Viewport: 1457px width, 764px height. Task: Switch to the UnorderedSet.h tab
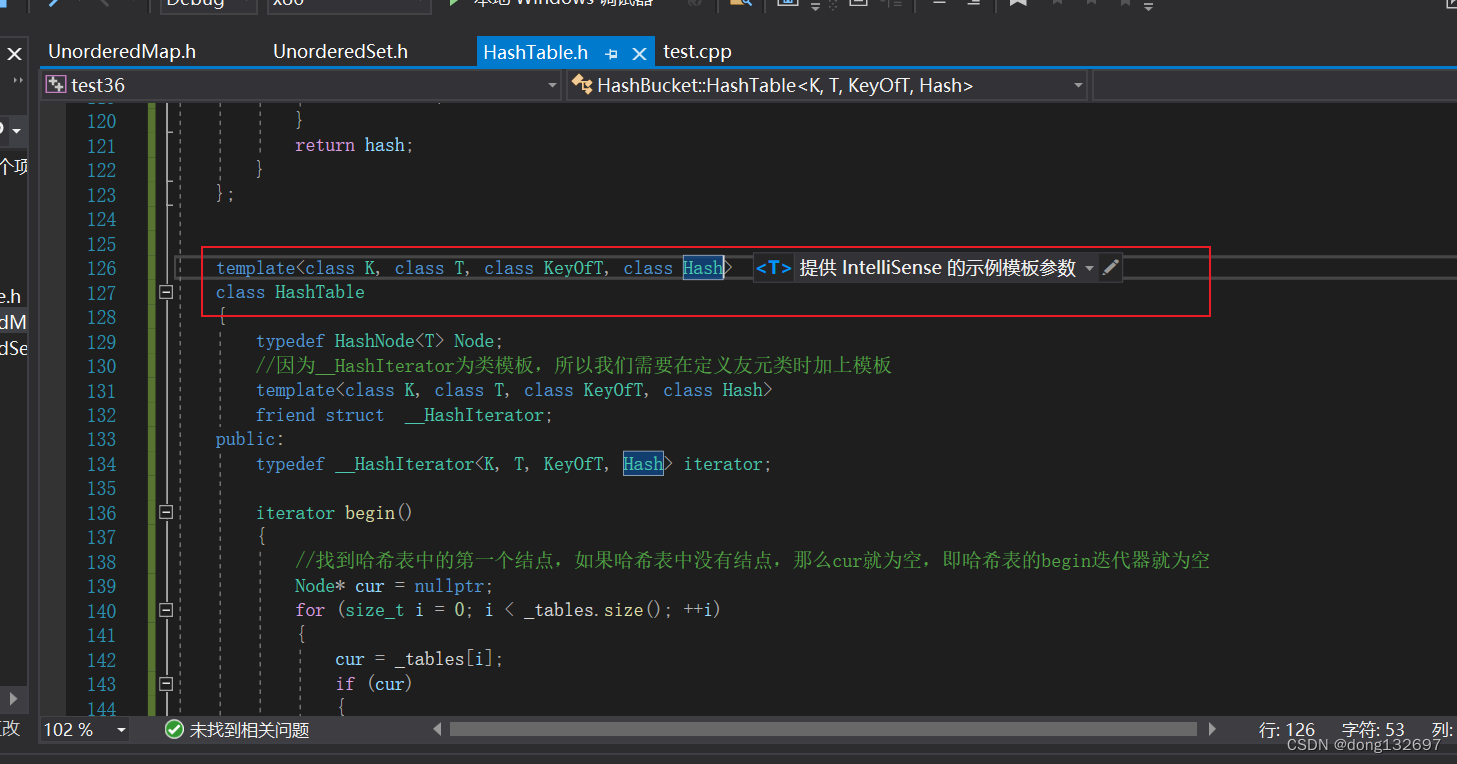(340, 52)
